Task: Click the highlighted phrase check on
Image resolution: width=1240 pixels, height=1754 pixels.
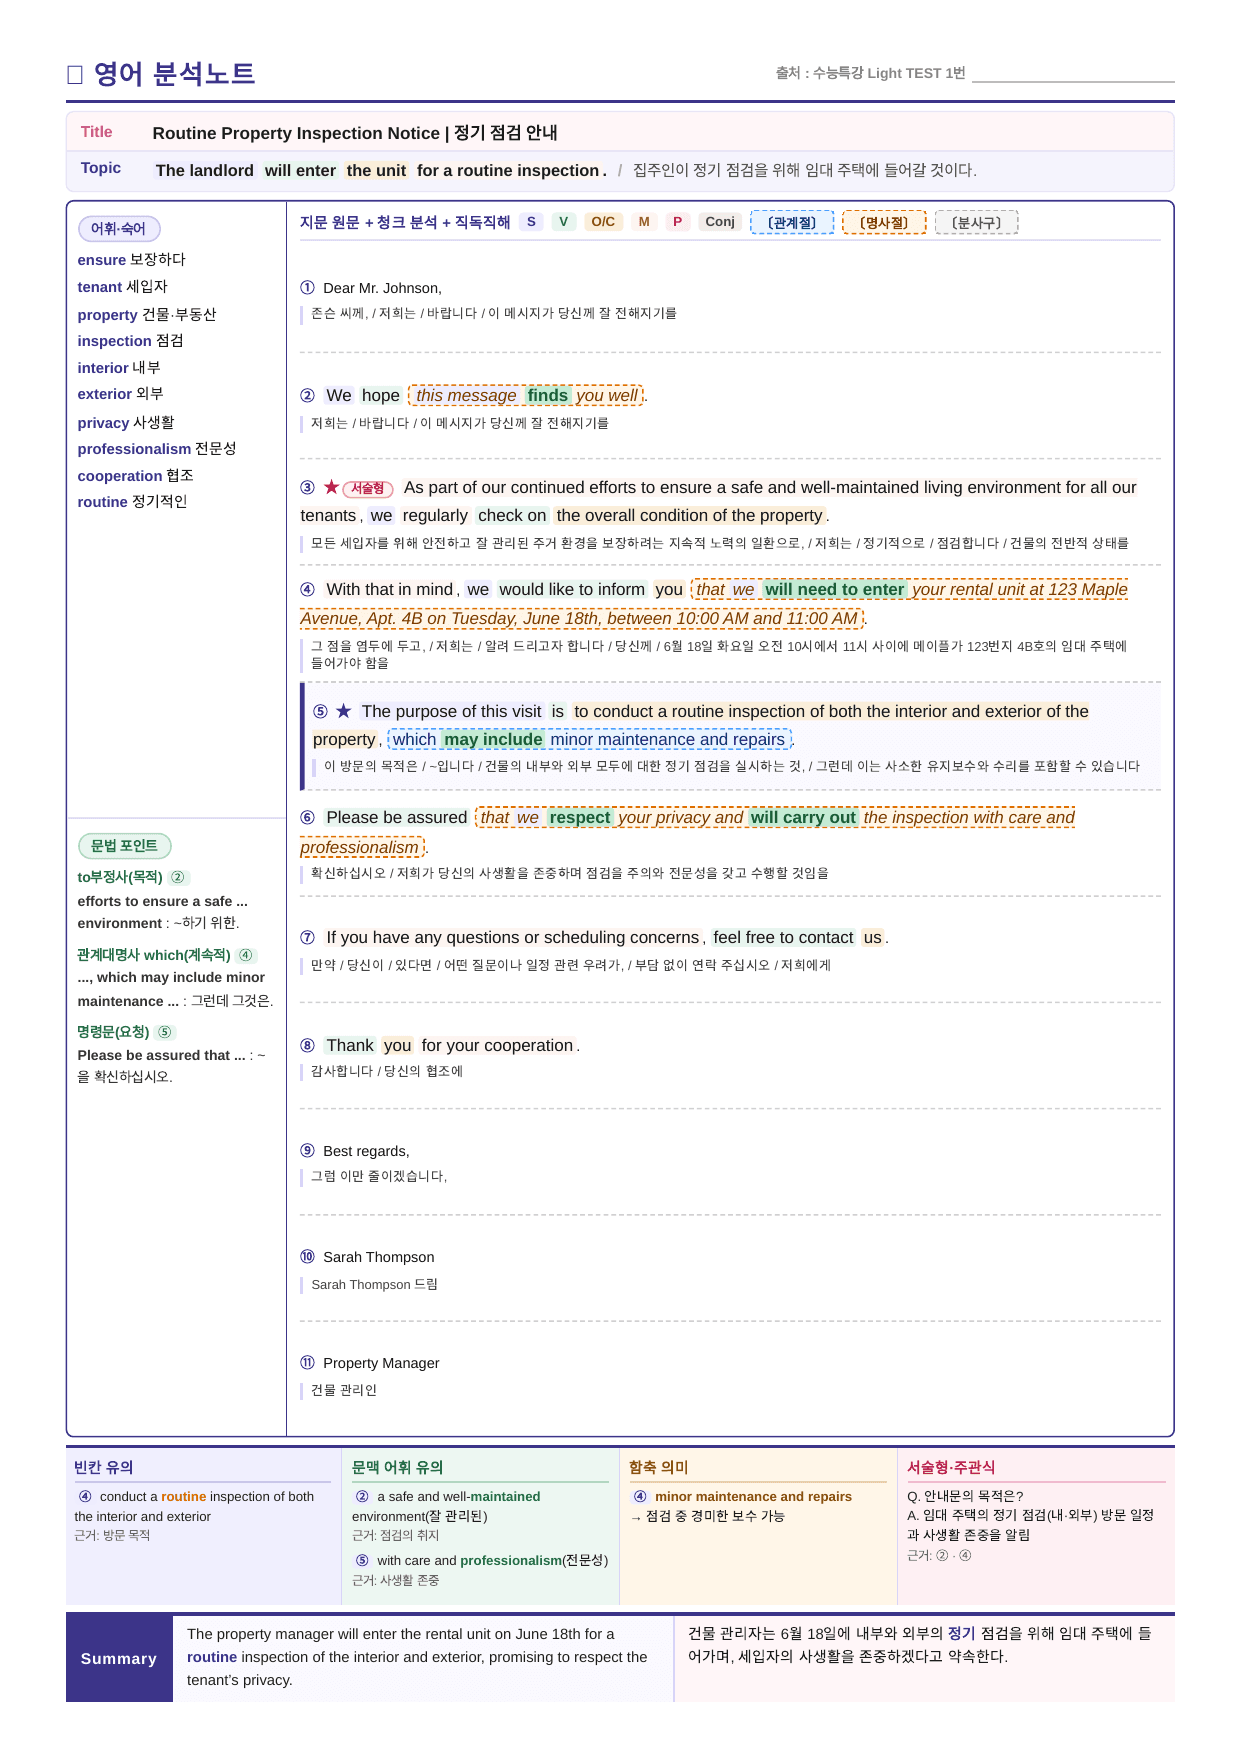Action: click(x=512, y=515)
